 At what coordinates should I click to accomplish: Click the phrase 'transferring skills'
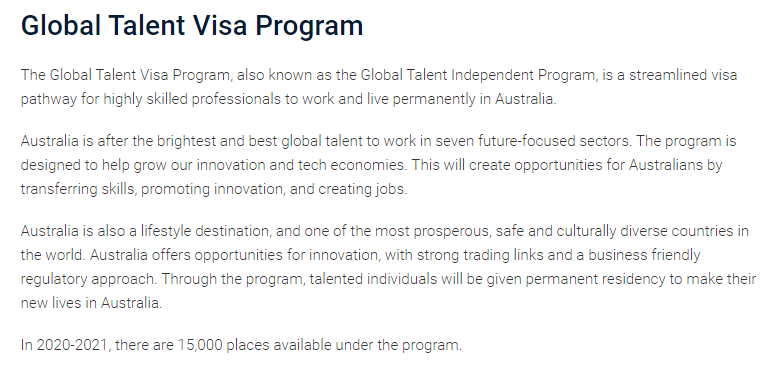(77, 189)
